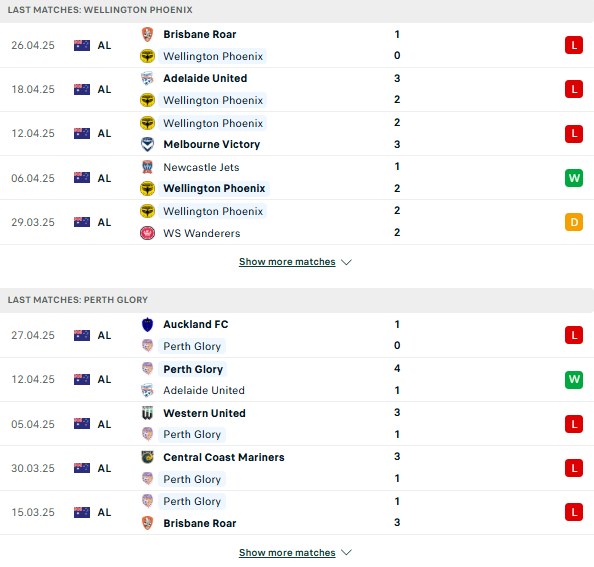Screen dimensions: 594x567
Task: Click the W result badge for 06.04.25 match
Action: click(574, 178)
